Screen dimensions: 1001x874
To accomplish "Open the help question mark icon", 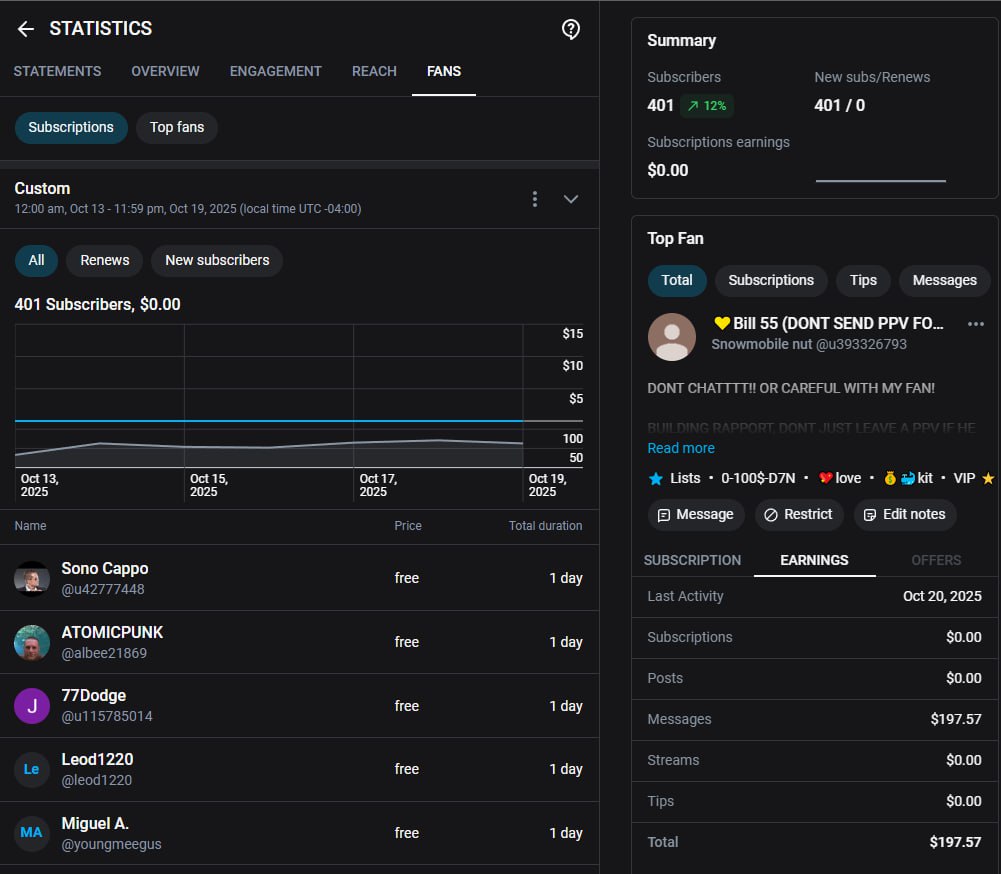I will (571, 29).
